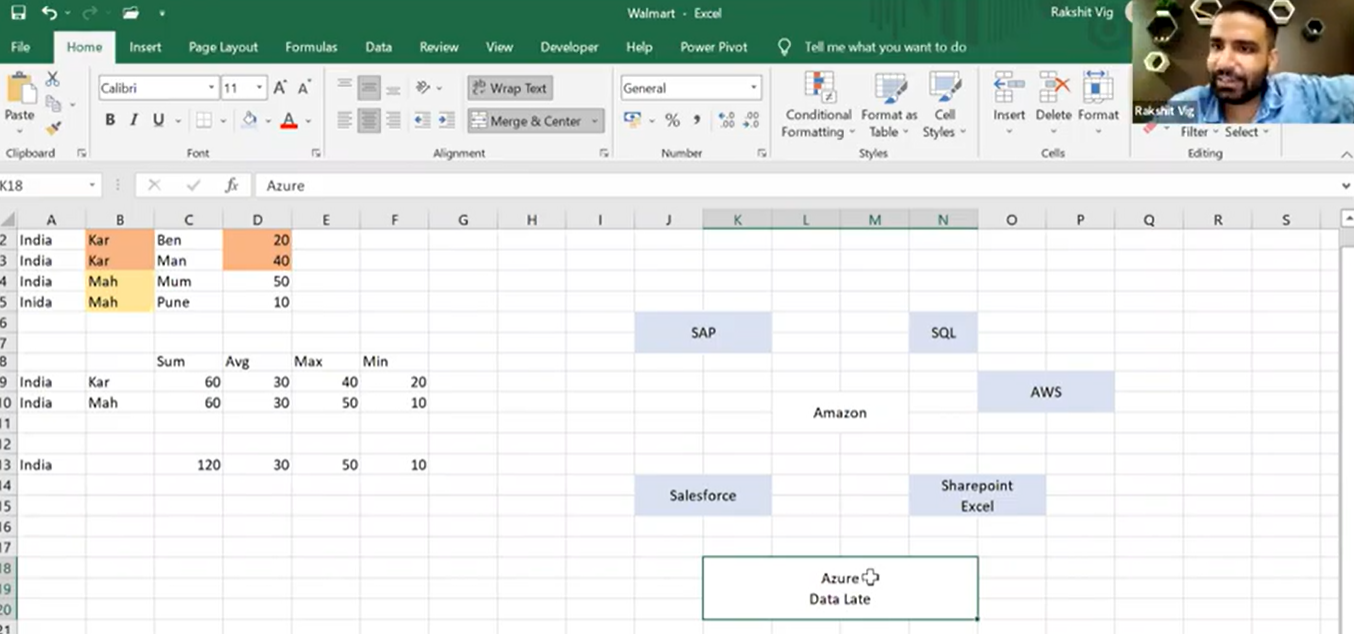
Task: Open the Merge & Center dropdown arrow
Action: click(595, 121)
